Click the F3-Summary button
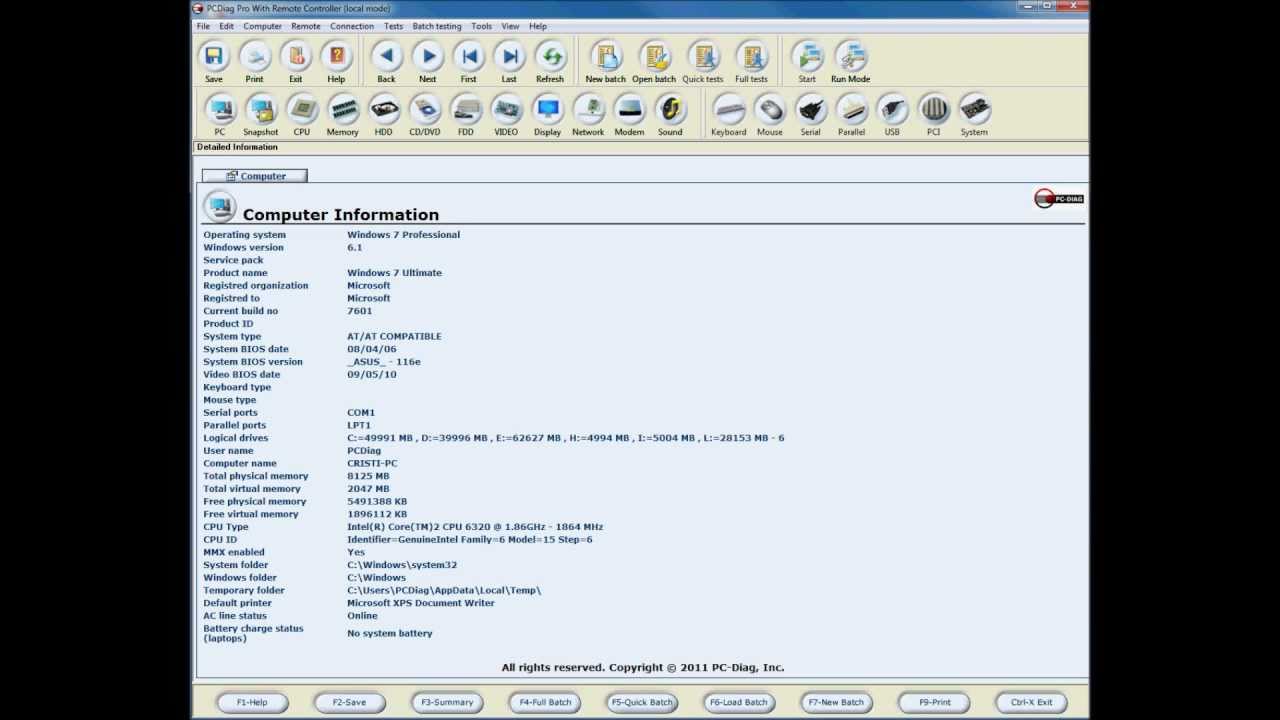Screen dimensions: 1280x720 447,702
